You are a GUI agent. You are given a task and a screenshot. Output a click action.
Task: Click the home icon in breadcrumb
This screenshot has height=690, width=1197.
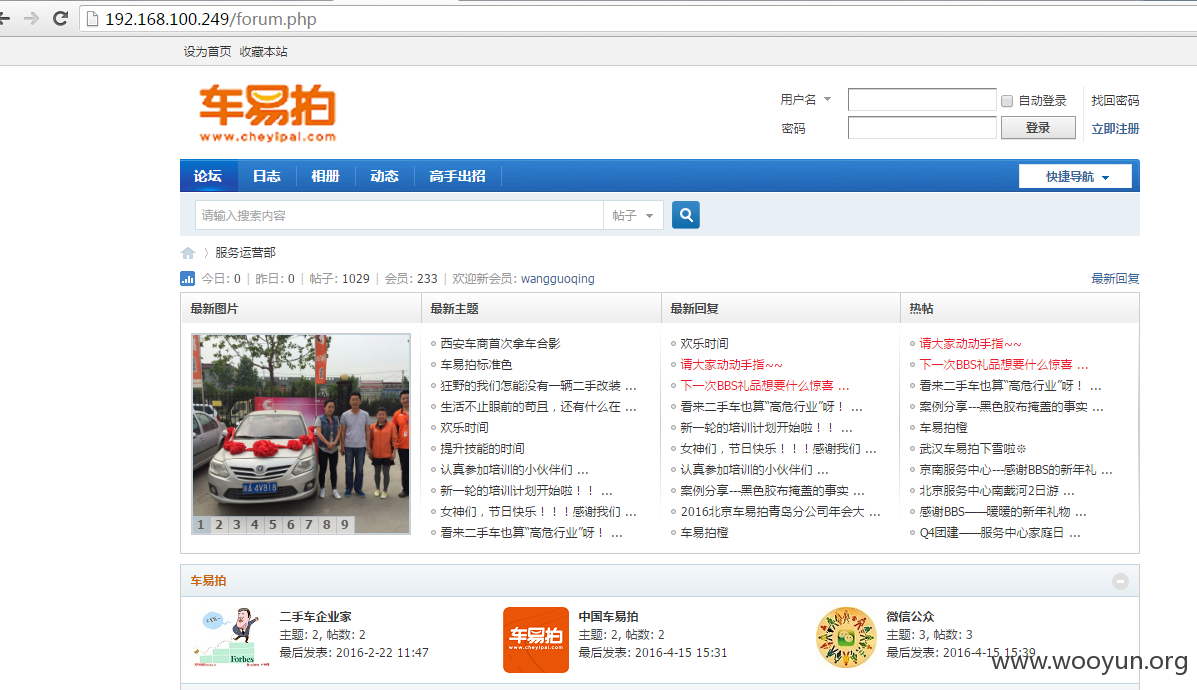click(x=188, y=253)
